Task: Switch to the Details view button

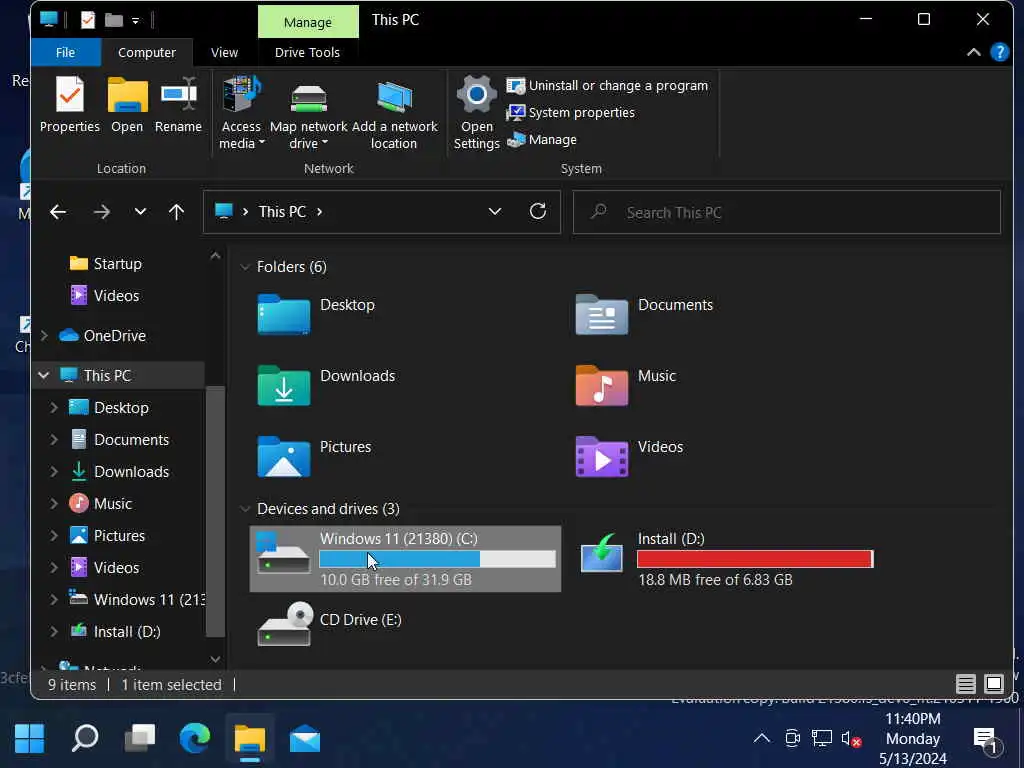Action: [965, 684]
